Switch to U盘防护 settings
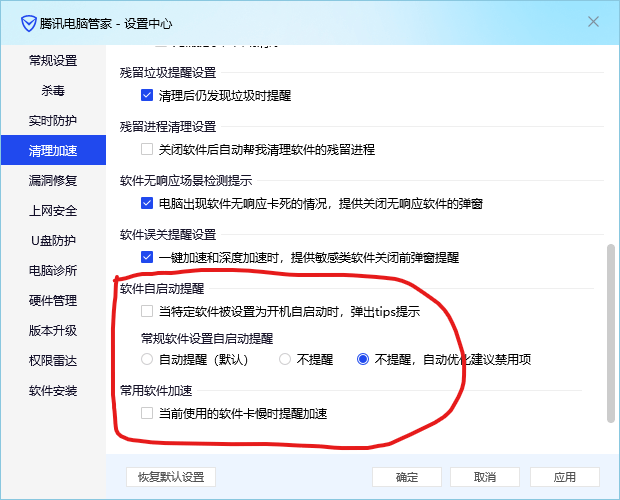Viewport: 620px width, 500px height. (x=53, y=240)
